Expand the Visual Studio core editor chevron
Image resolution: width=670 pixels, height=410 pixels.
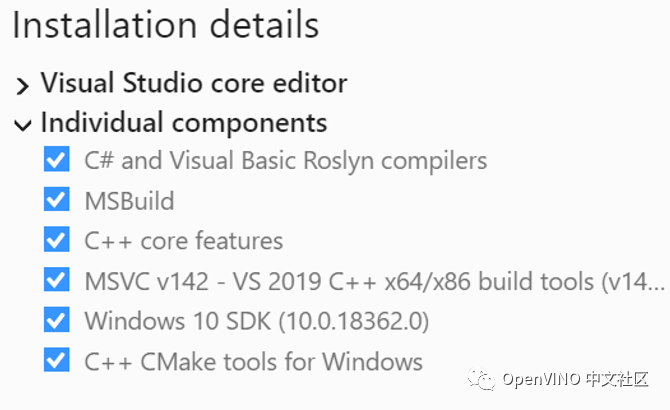22,85
